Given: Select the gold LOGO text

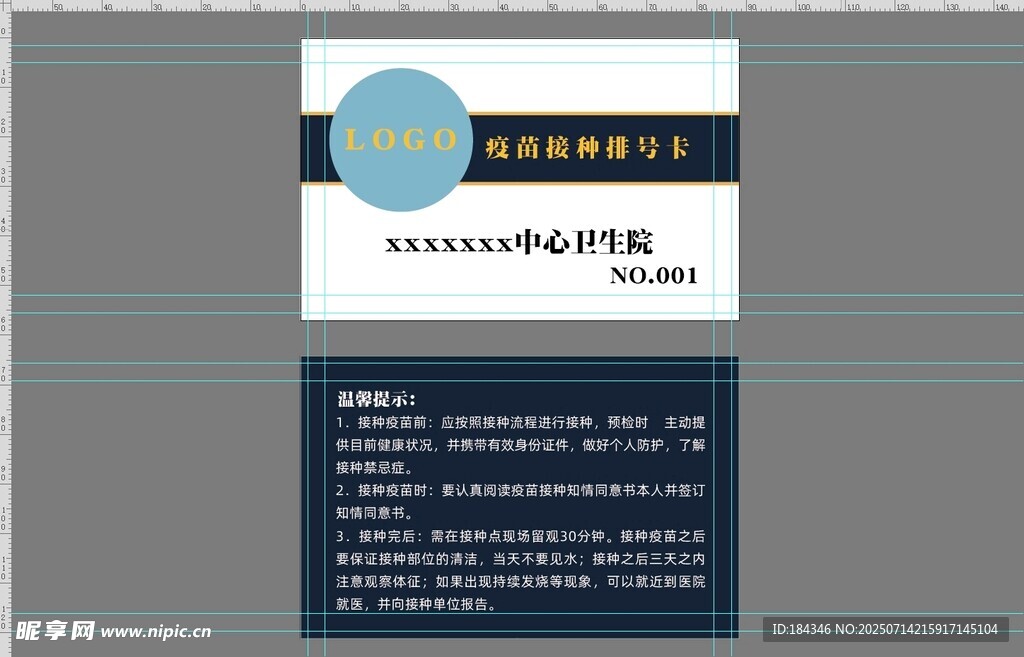Looking at the screenshot, I should coord(400,140).
